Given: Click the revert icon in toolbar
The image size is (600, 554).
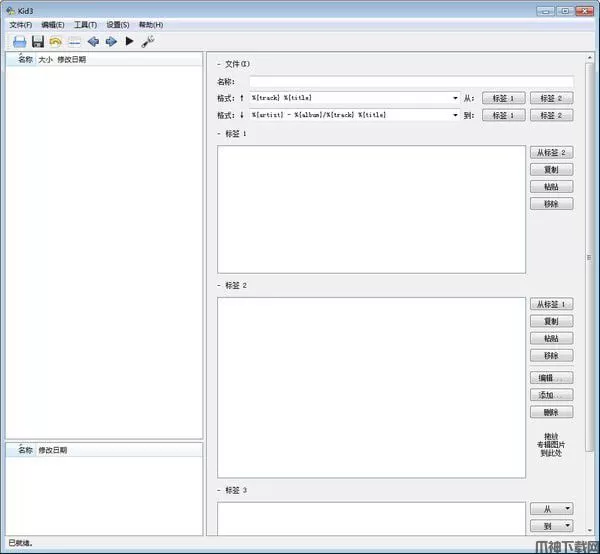Looking at the screenshot, I should tap(55, 41).
